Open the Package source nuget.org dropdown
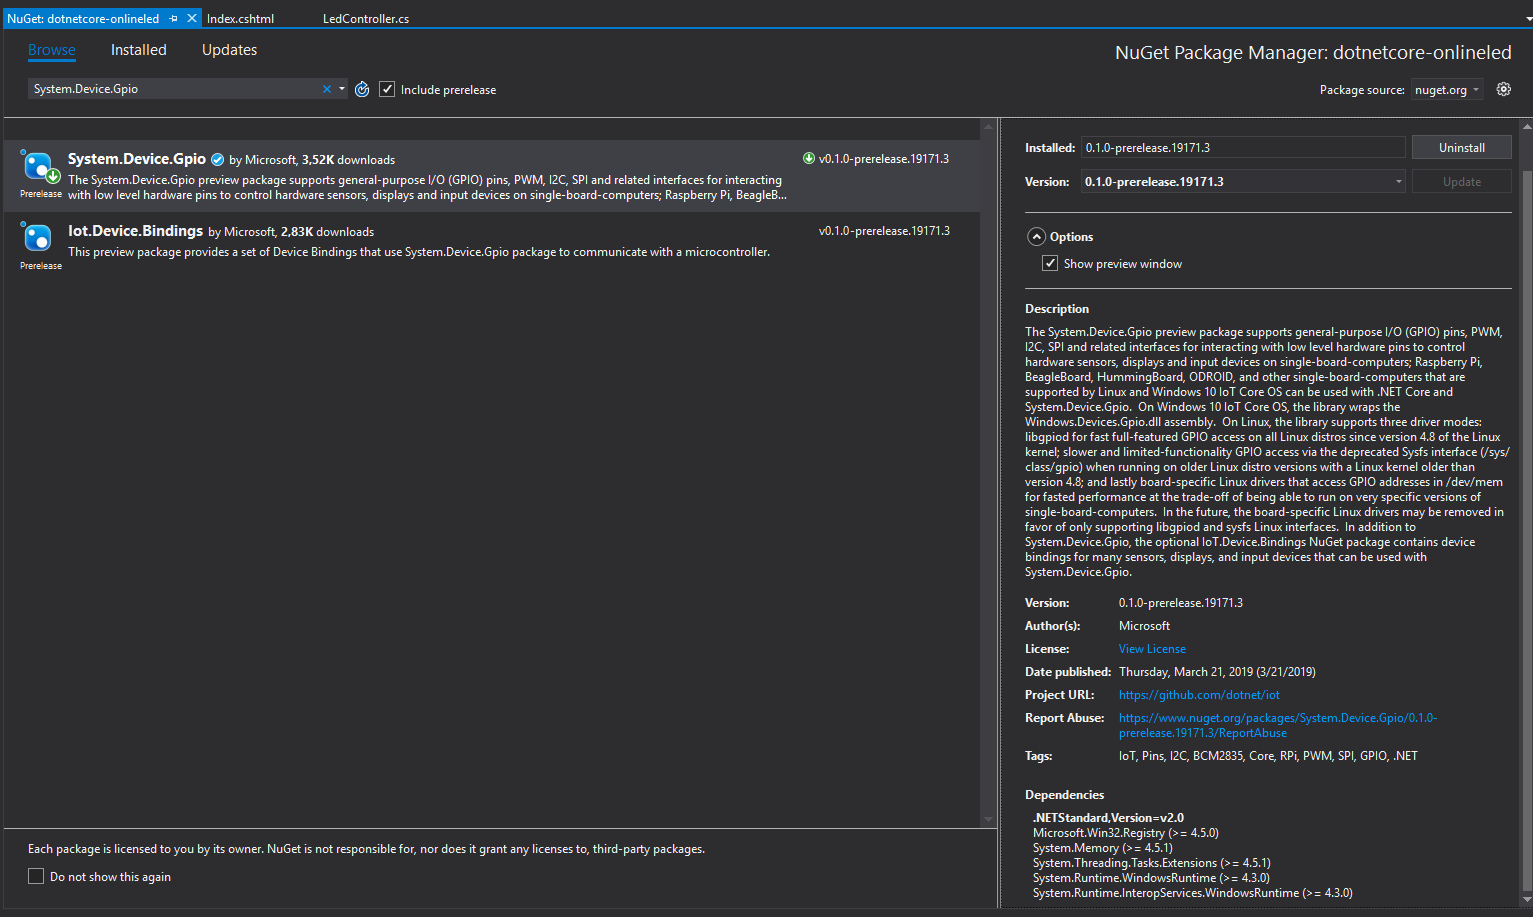Image resolution: width=1533 pixels, height=917 pixels. pos(1447,89)
